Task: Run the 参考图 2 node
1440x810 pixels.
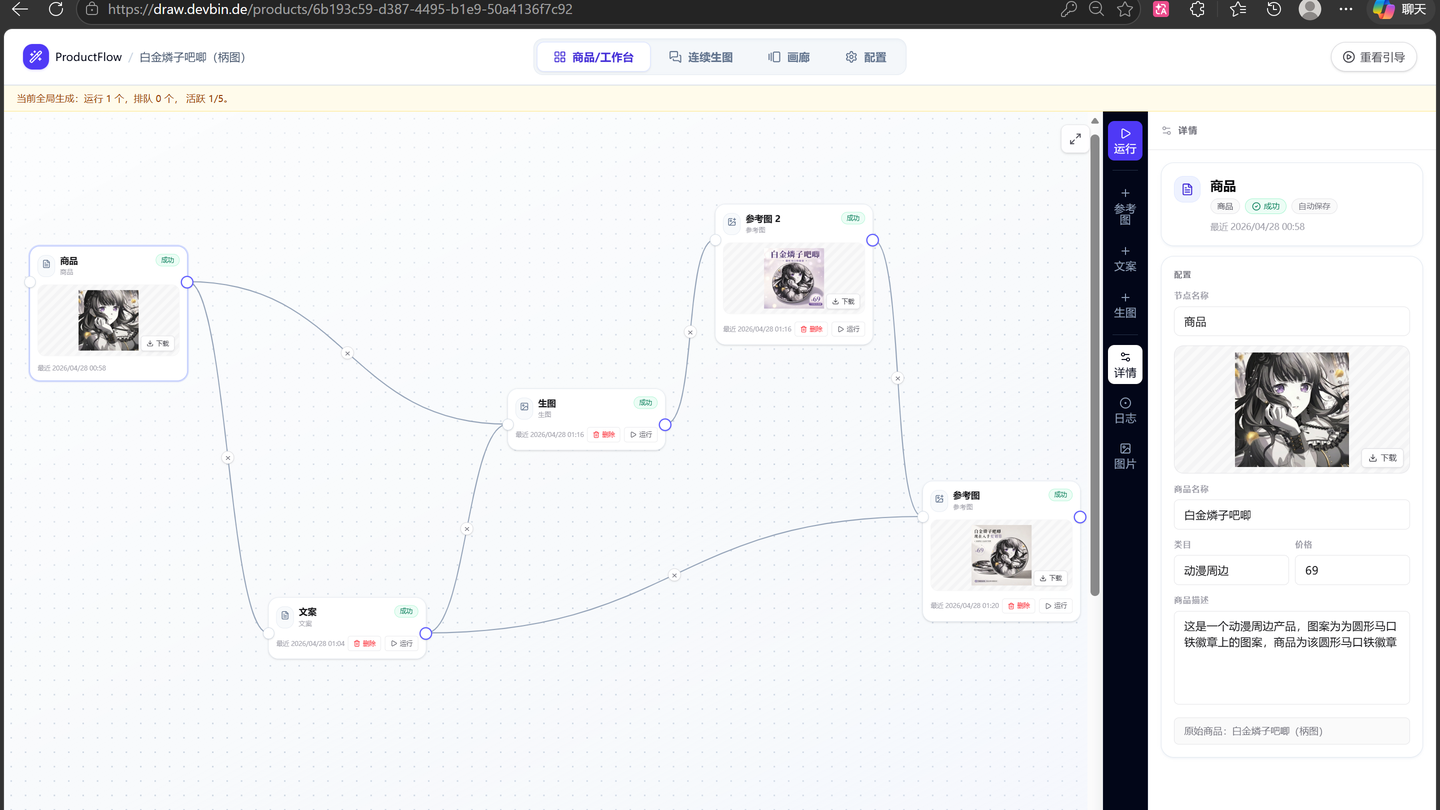Action: pos(849,329)
